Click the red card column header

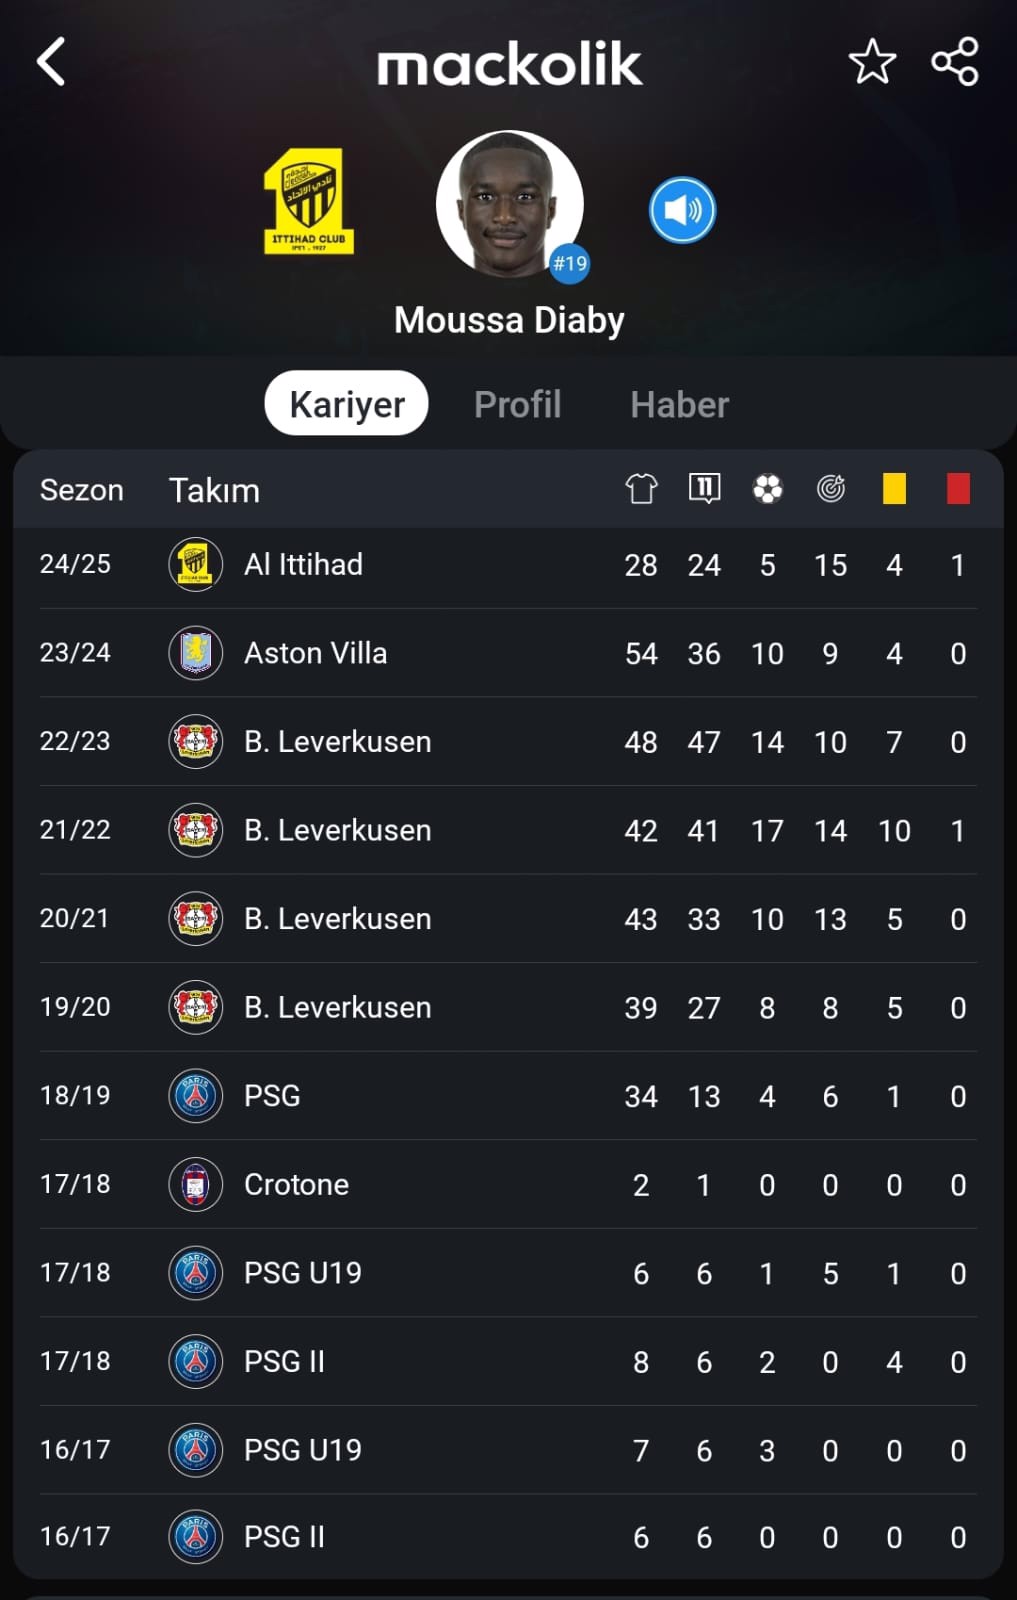tap(958, 489)
